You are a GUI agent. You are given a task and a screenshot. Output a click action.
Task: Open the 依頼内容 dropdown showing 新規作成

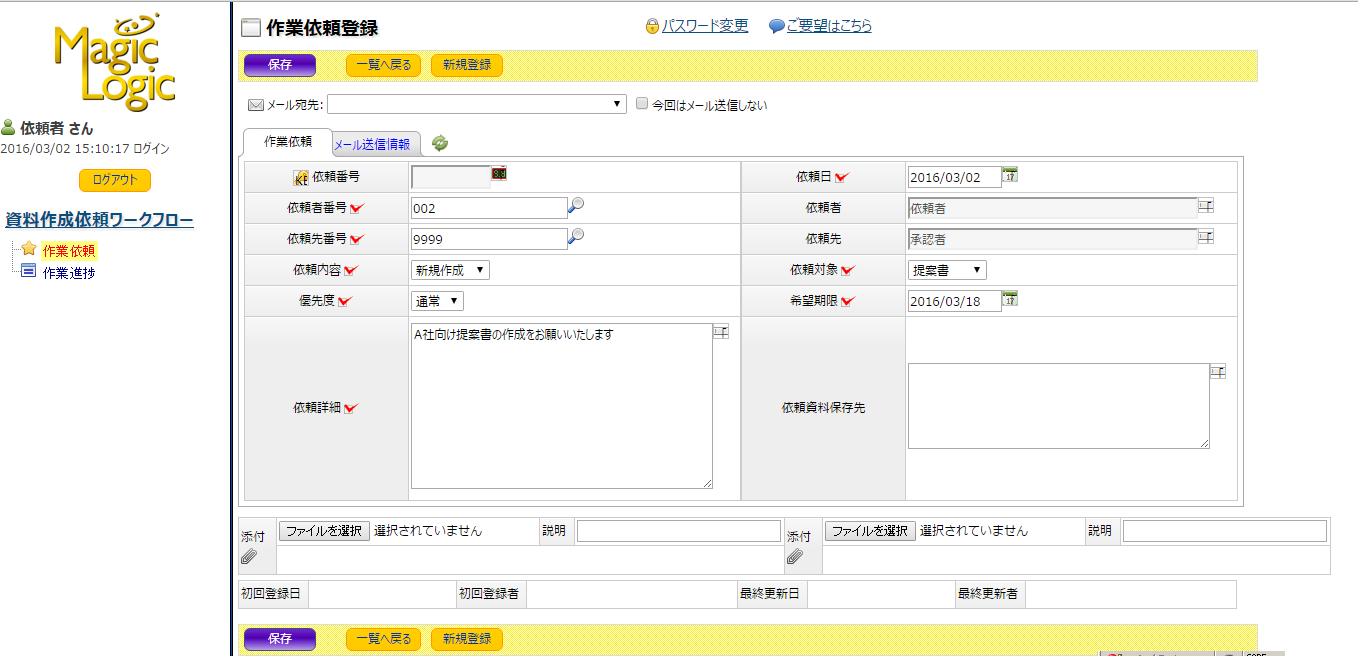tap(450, 270)
